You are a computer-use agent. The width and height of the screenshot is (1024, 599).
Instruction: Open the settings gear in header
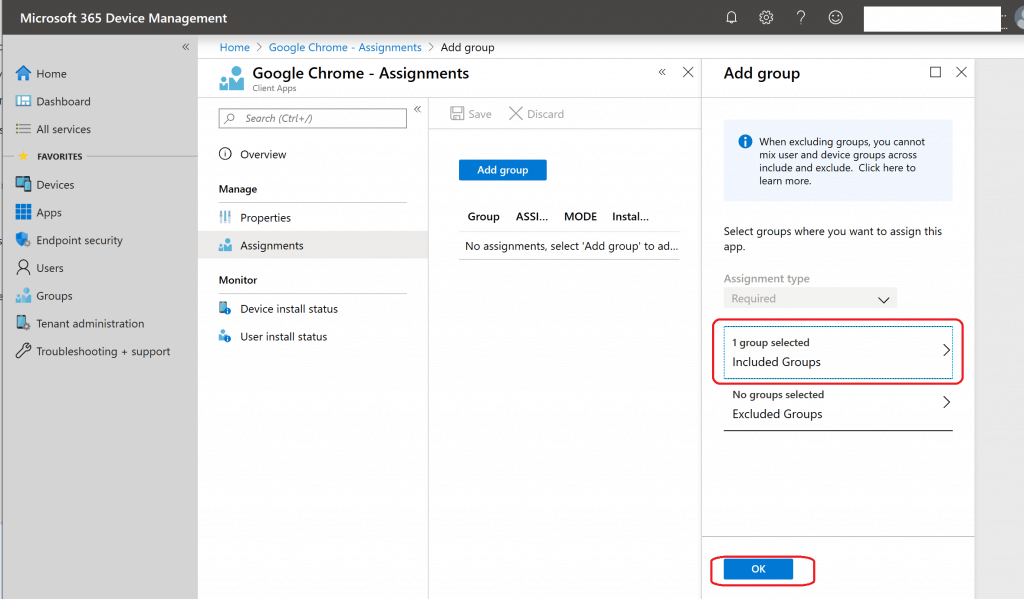point(766,18)
